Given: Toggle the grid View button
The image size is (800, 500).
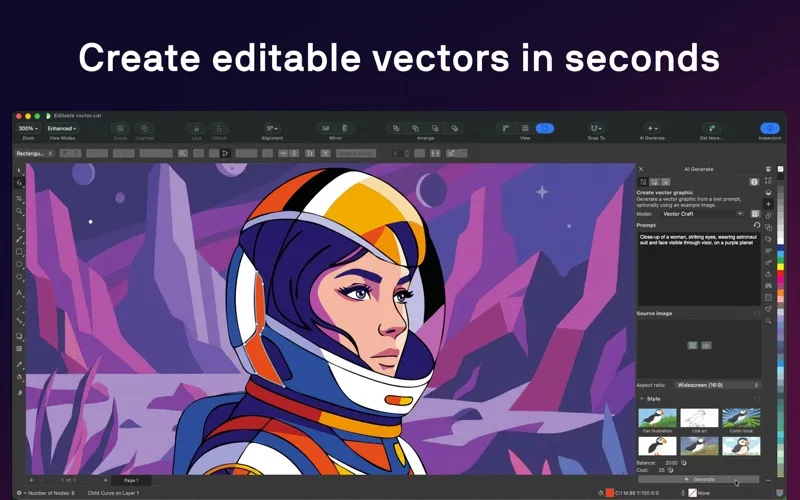Looking at the screenshot, I should pyautogui.click(x=525, y=129).
